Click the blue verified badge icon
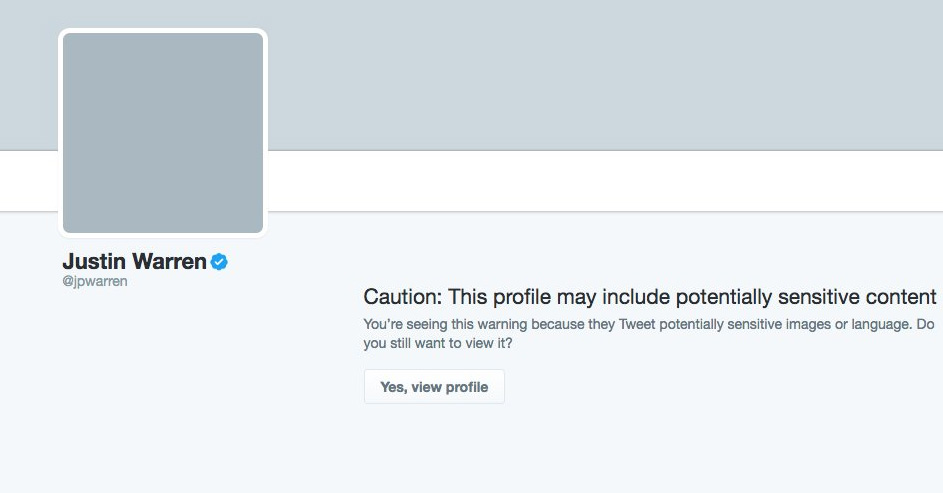 (219, 262)
